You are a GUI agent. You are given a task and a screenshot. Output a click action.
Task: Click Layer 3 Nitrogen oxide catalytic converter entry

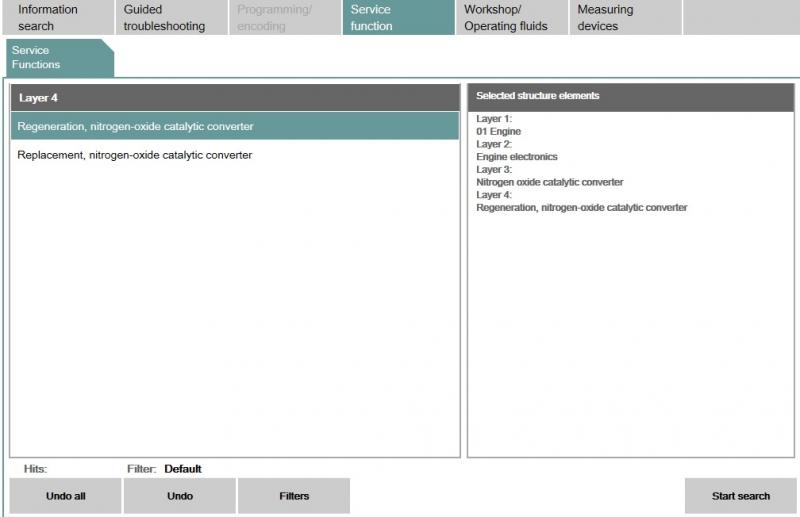(x=549, y=182)
